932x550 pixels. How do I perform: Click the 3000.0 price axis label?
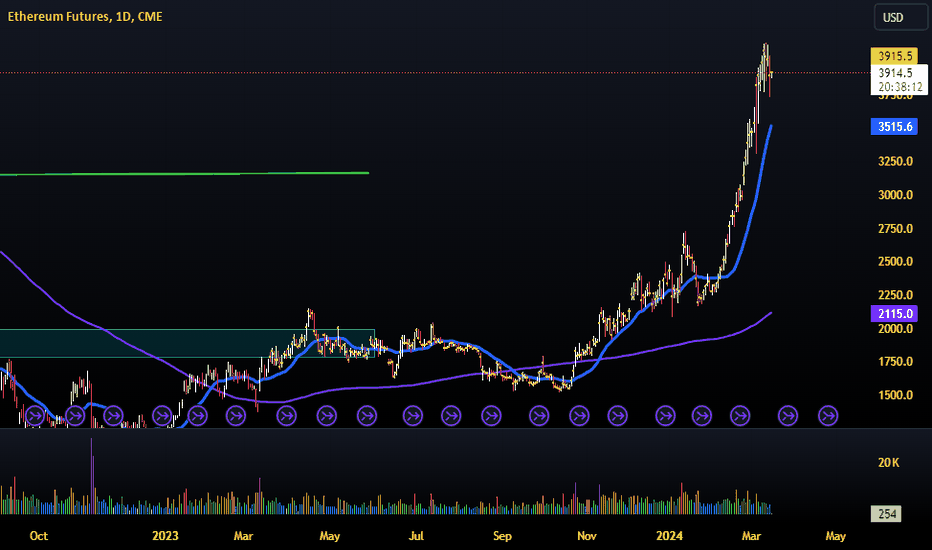[x=895, y=195]
